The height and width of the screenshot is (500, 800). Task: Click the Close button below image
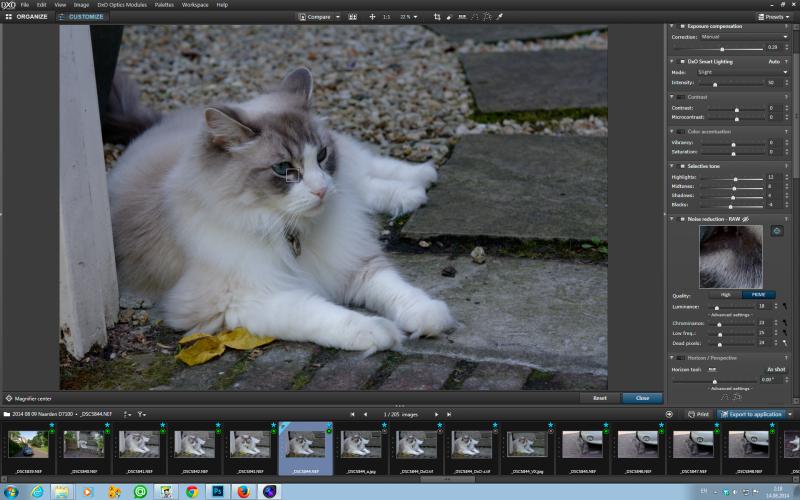(642, 398)
